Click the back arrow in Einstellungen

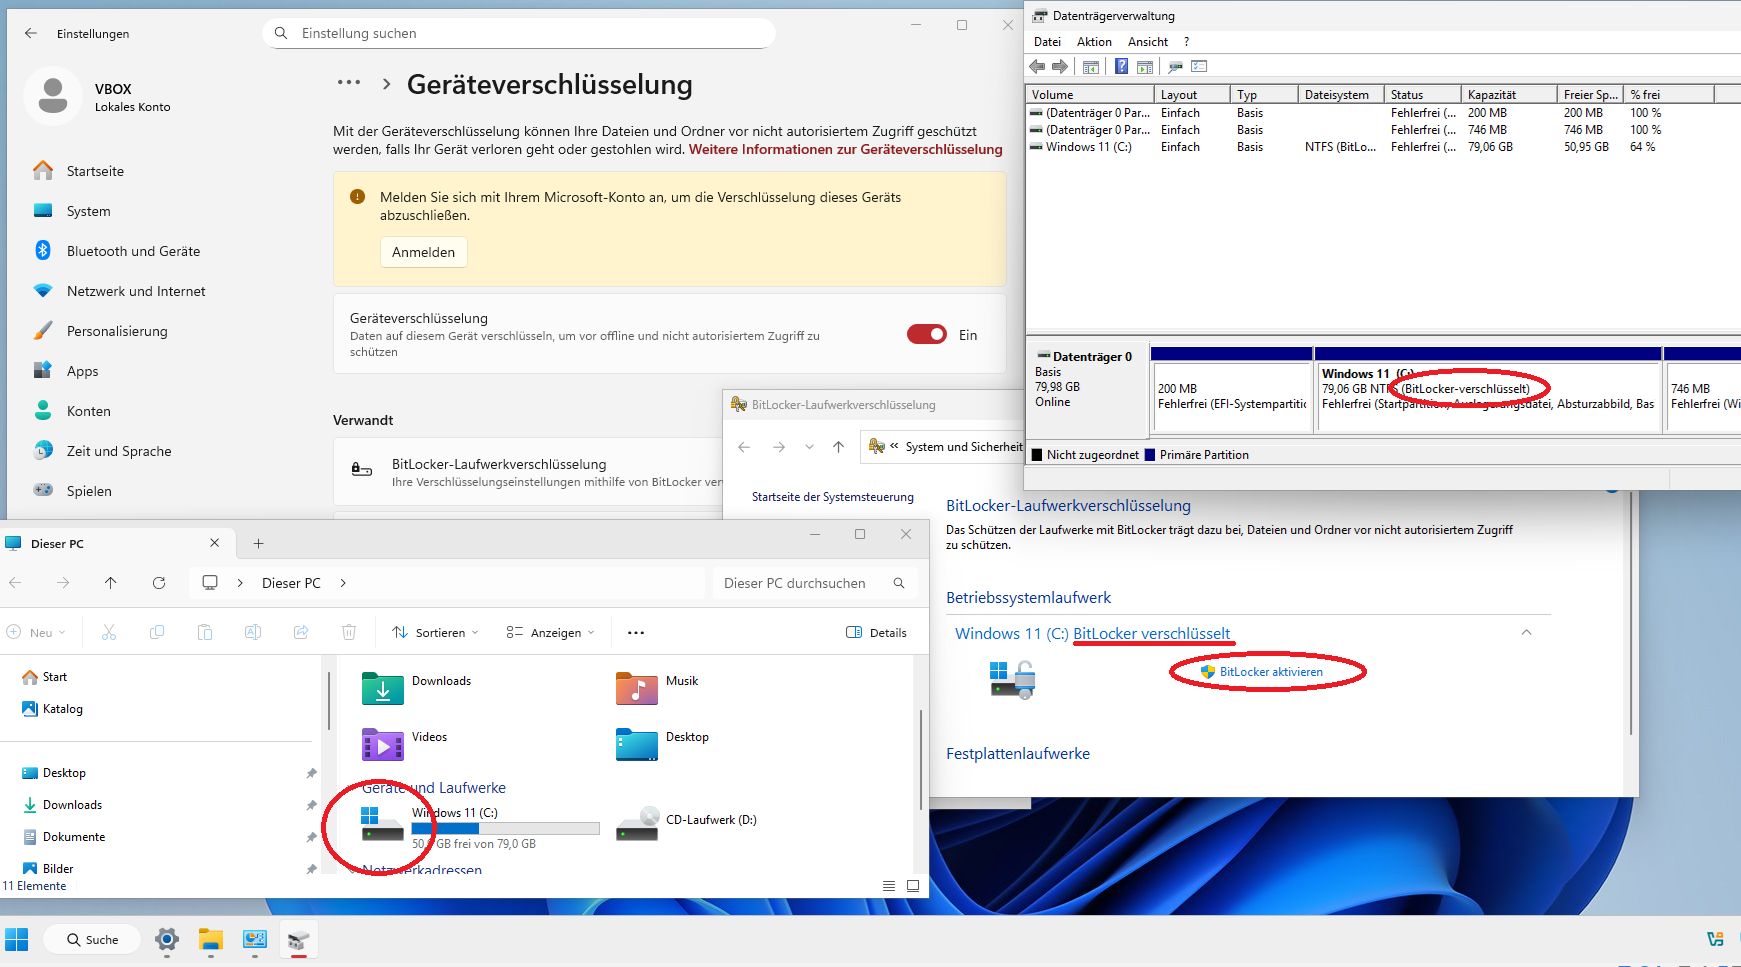tap(31, 33)
